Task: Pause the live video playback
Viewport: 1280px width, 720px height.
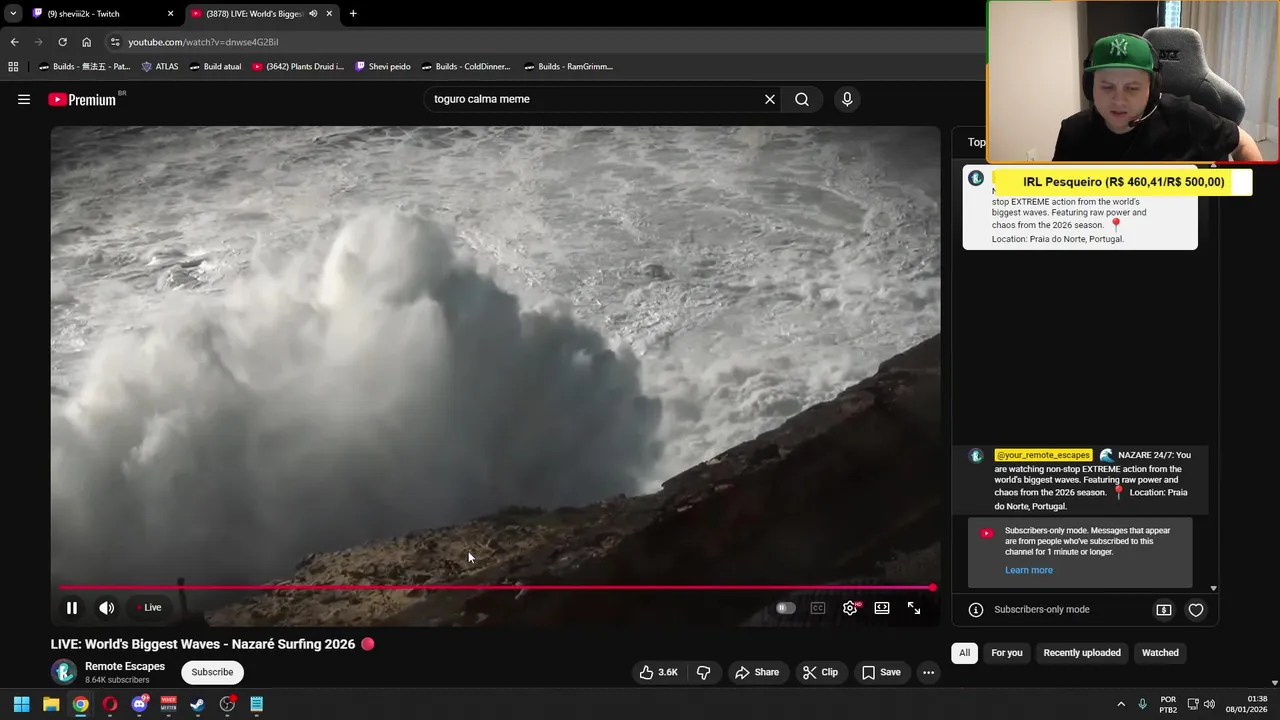Action: pyautogui.click(x=72, y=607)
